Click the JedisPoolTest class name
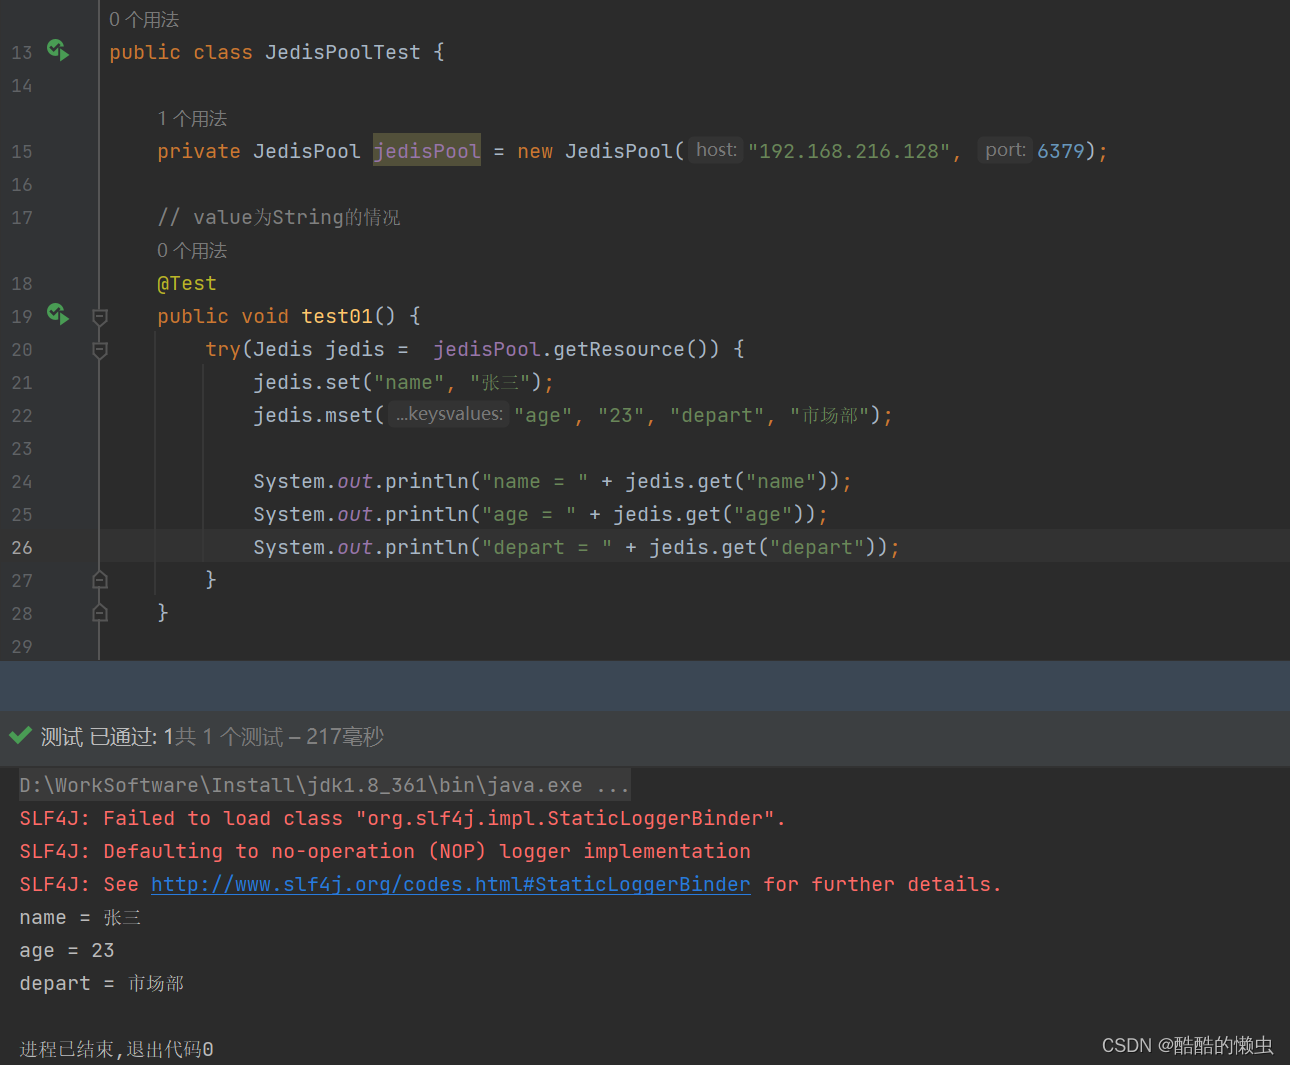 [x=343, y=52]
